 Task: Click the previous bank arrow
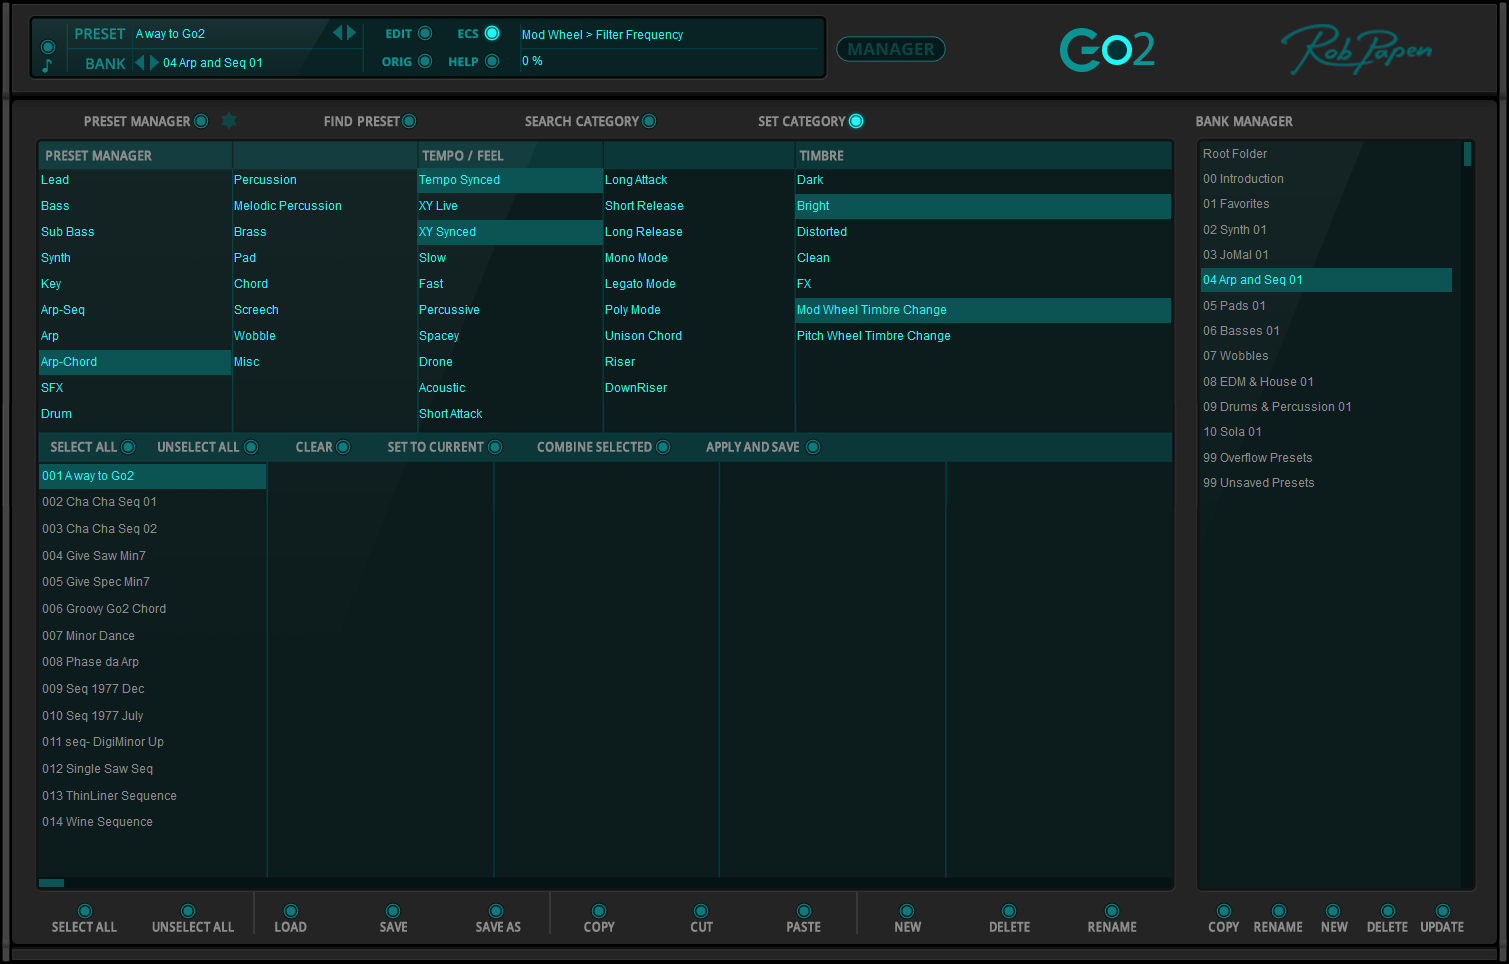click(x=139, y=62)
